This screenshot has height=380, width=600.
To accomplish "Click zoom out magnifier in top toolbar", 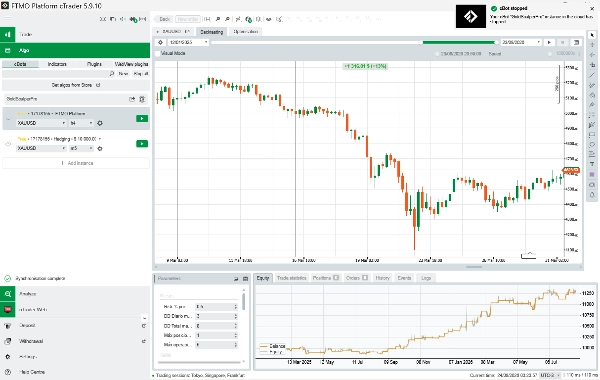I will click(227, 19).
